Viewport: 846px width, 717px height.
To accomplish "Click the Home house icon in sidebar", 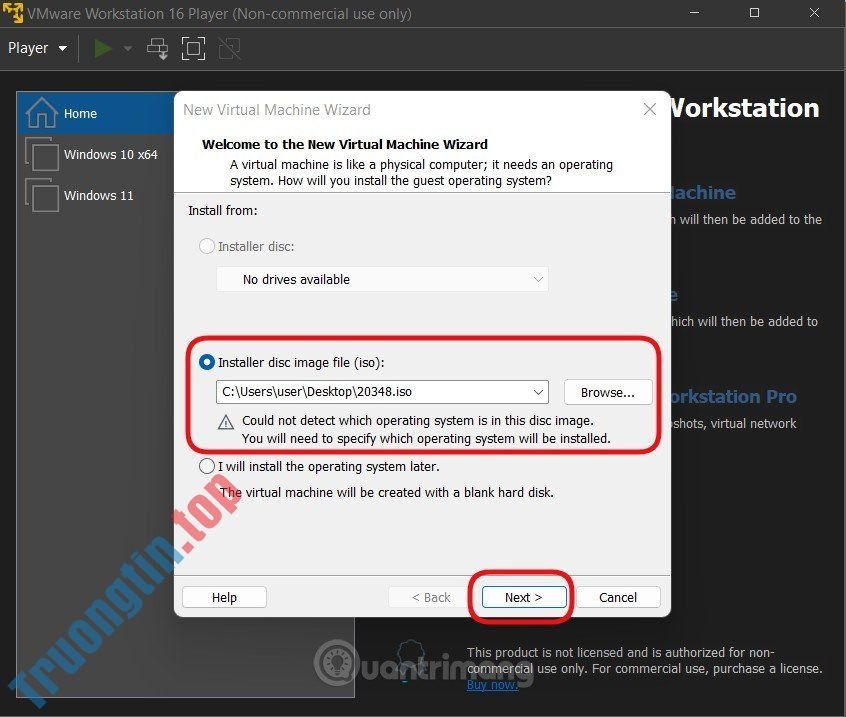I will point(40,113).
